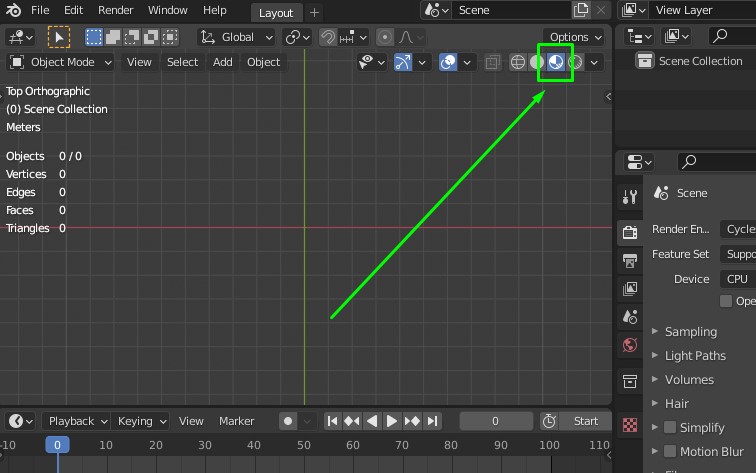Choose Subtract selection mode icon
Viewport: 756px width, 473px height.
[x=132, y=37]
